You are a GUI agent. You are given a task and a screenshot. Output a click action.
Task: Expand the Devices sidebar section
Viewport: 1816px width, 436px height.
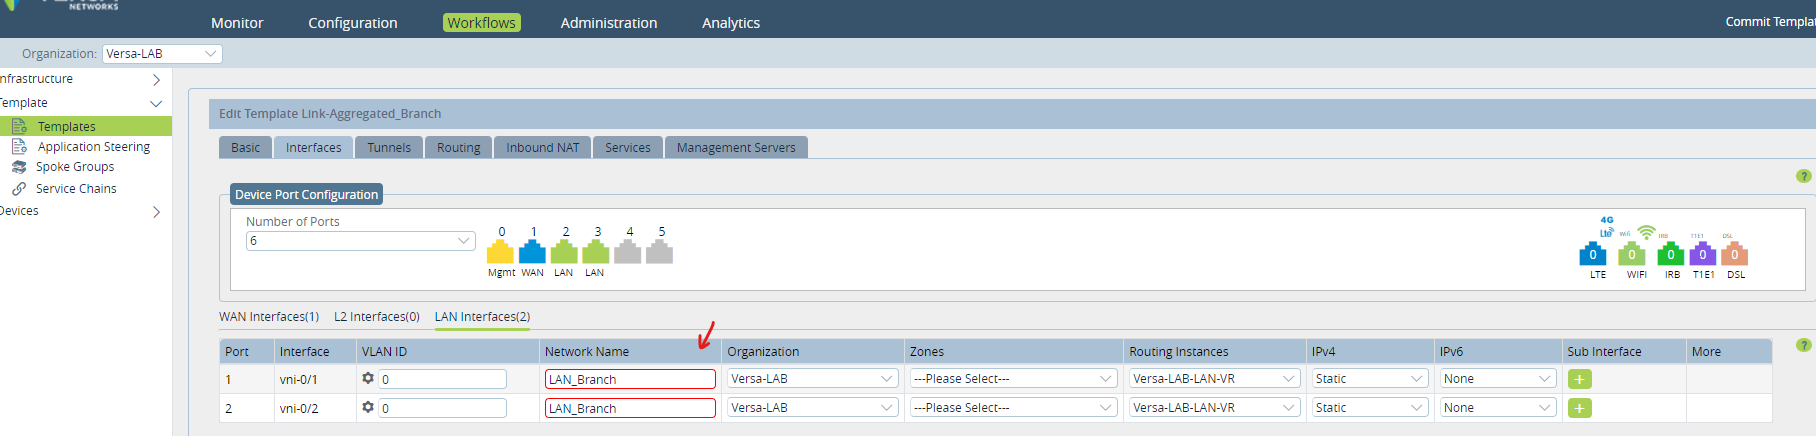point(156,211)
